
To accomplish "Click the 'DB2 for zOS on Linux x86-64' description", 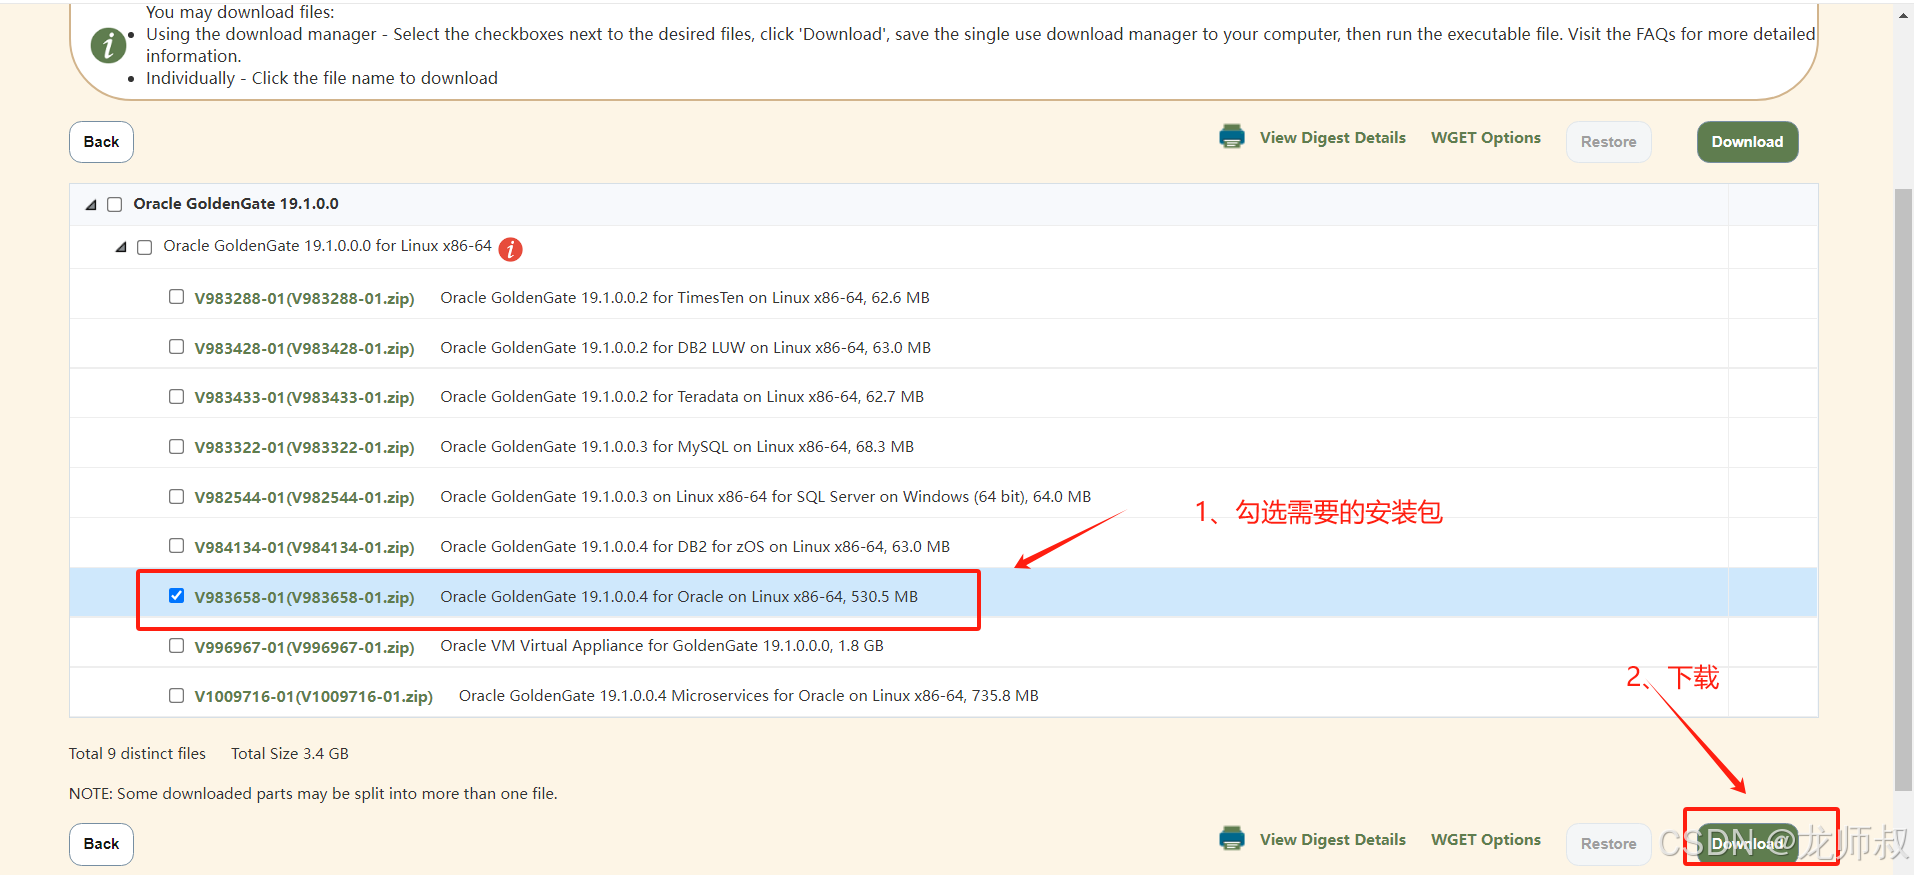I will tap(695, 547).
